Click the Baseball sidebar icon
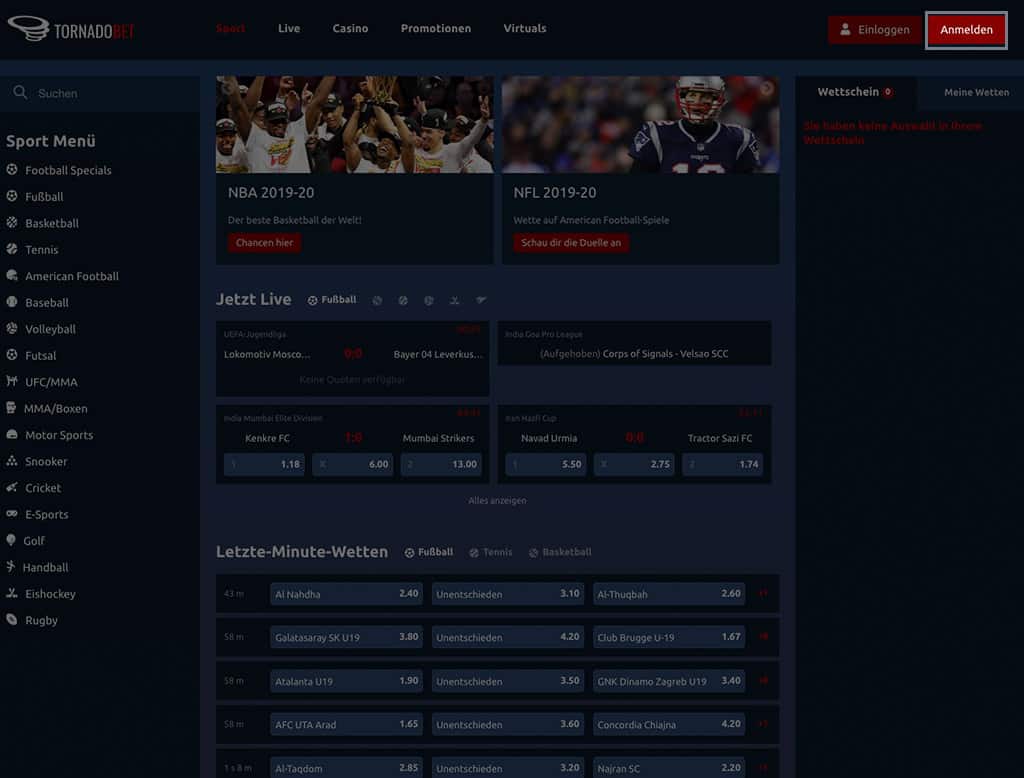The width and height of the screenshot is (1024, 778). [12, 302]
